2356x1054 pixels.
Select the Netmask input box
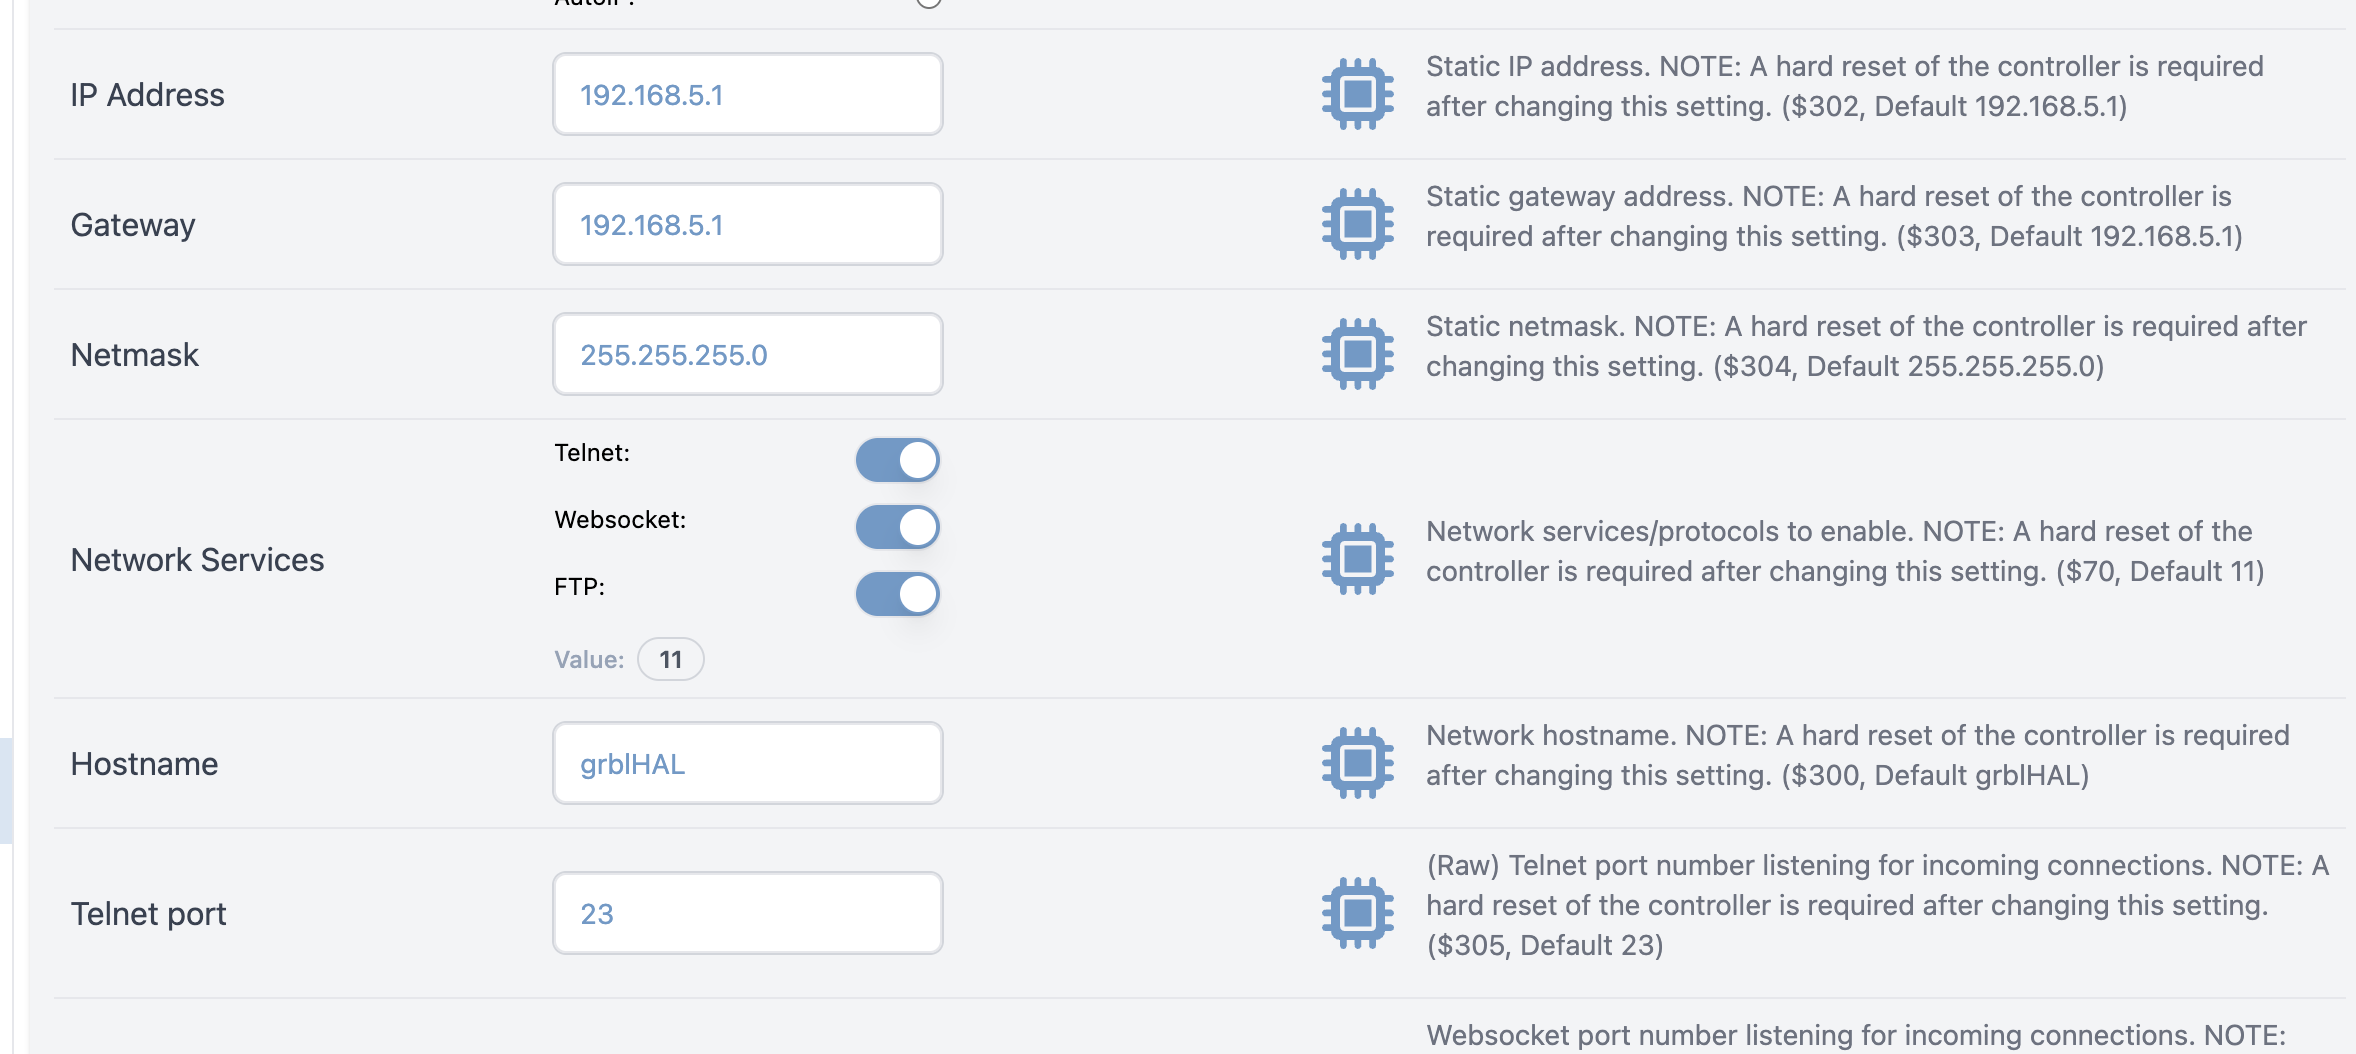tap(747, 355)
